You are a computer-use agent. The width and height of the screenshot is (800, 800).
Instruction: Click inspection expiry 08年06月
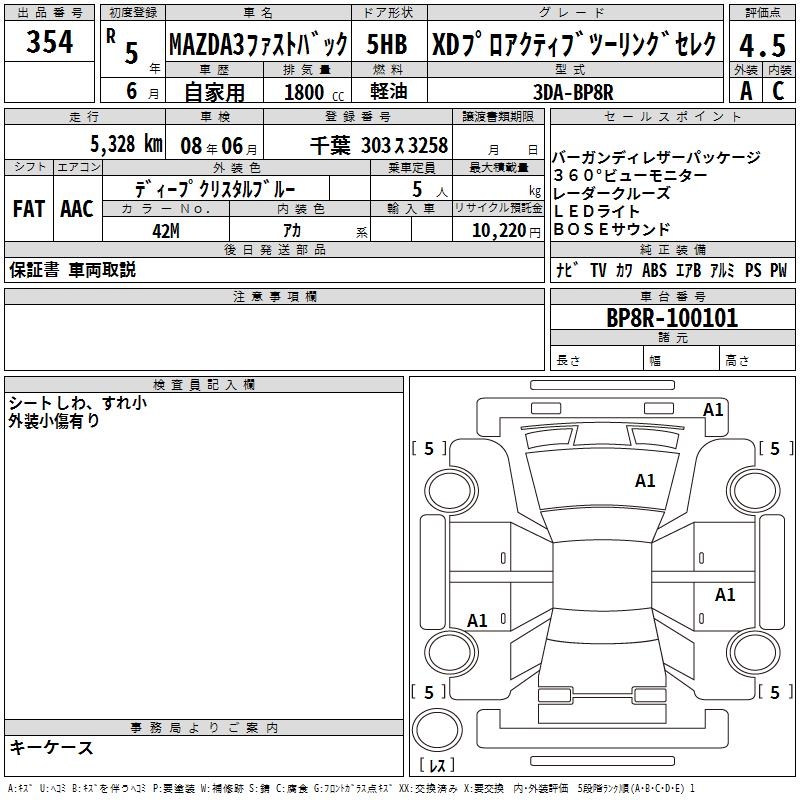tap(219, 146)
